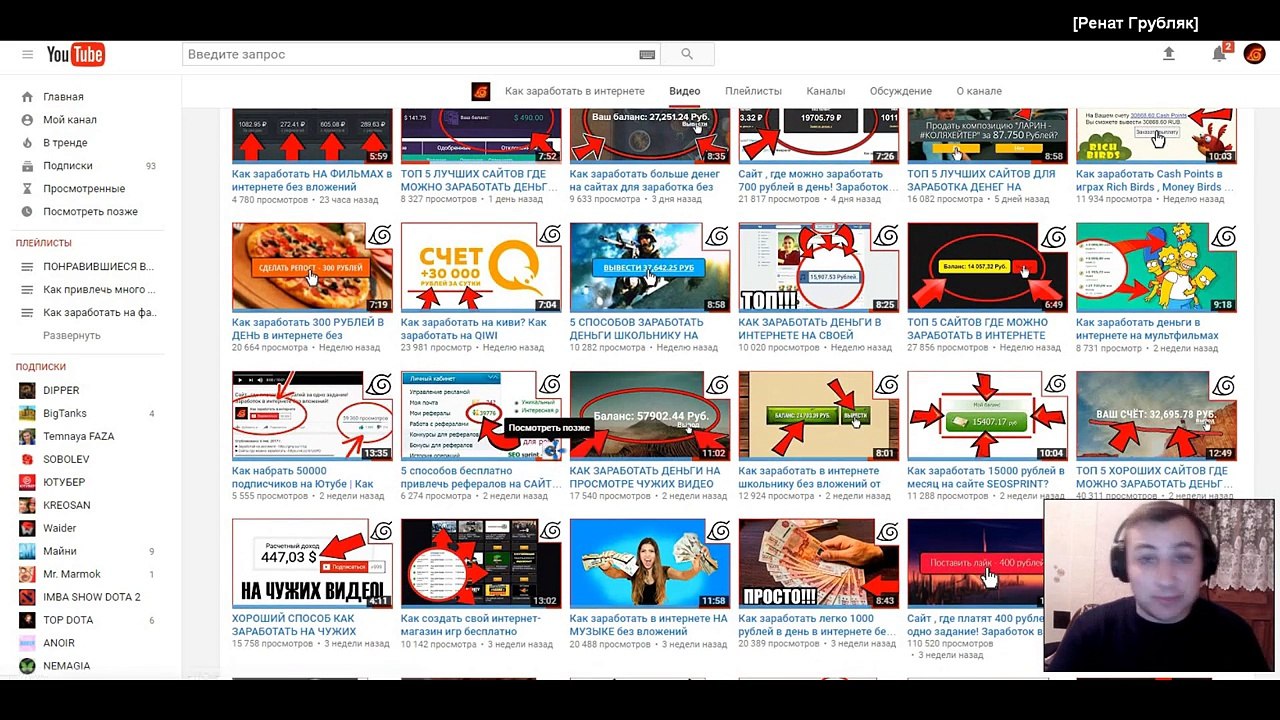This screenshot has height=720, width=1280.
Task: Open the 50000 subscribers video thumbnail
Action: coord(312,416)
